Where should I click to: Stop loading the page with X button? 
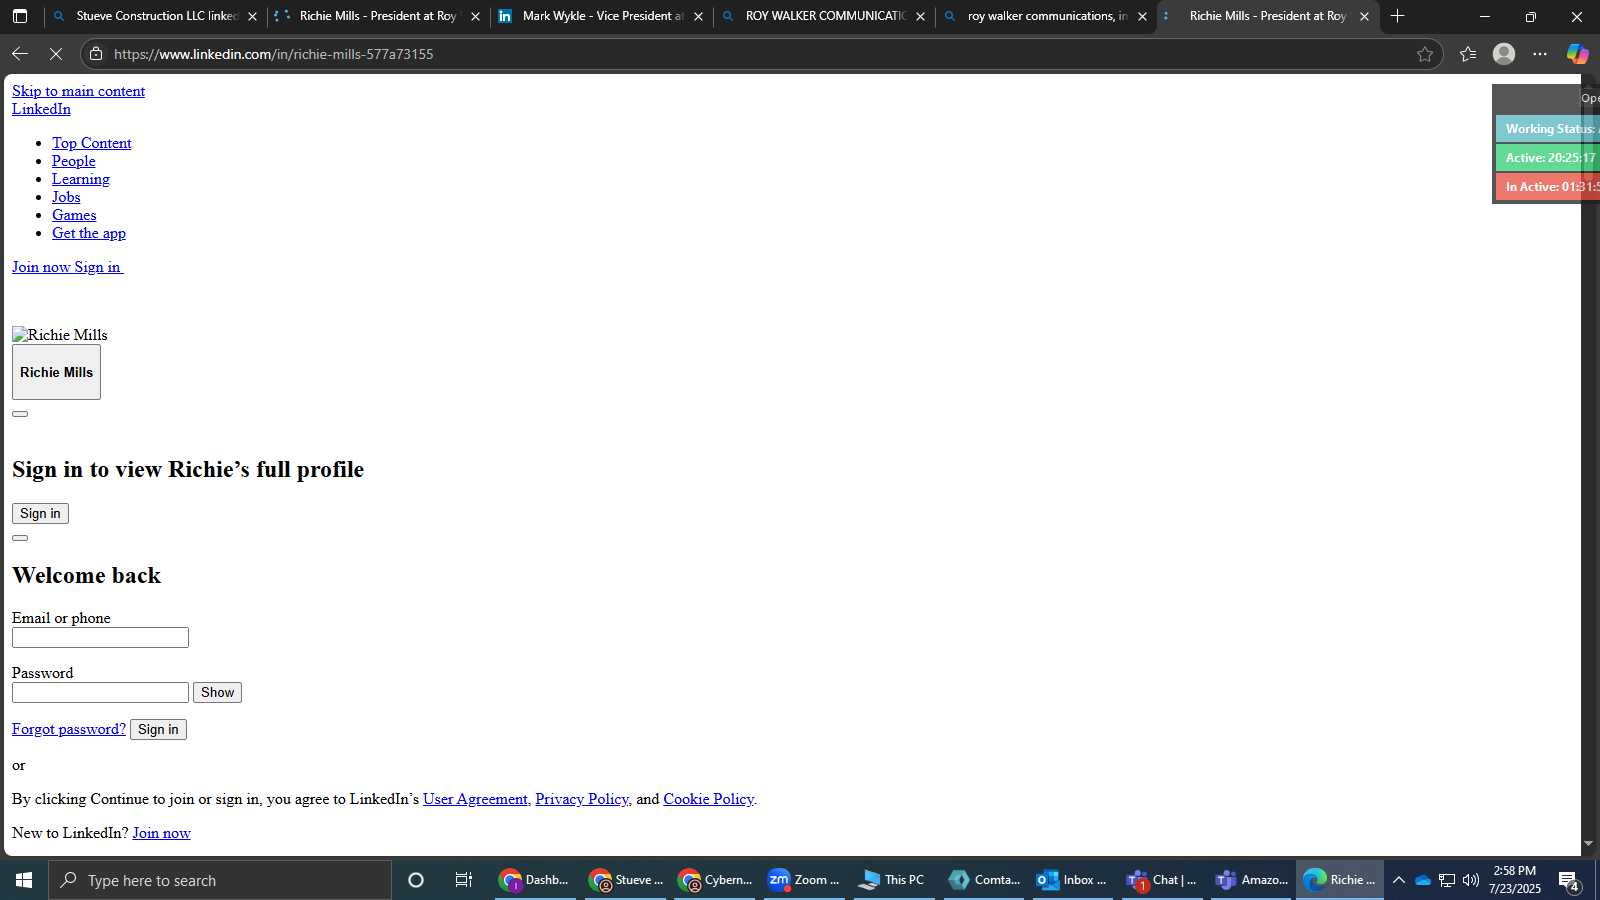[x=56, y=54]
